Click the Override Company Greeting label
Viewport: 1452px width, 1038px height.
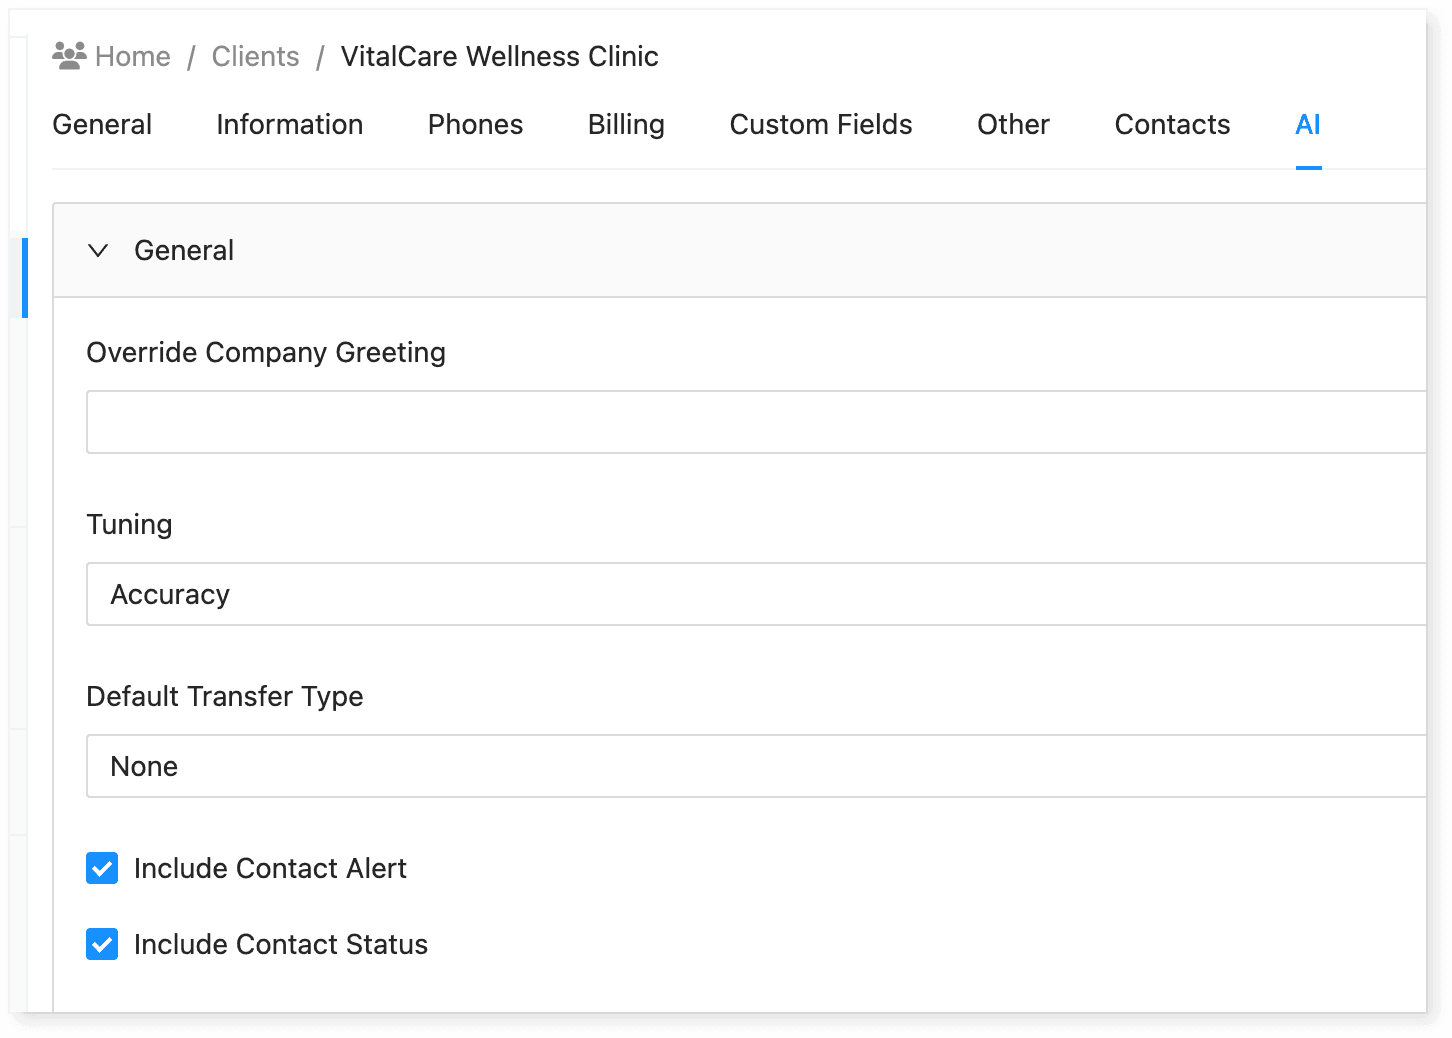[x=266, y=352]
